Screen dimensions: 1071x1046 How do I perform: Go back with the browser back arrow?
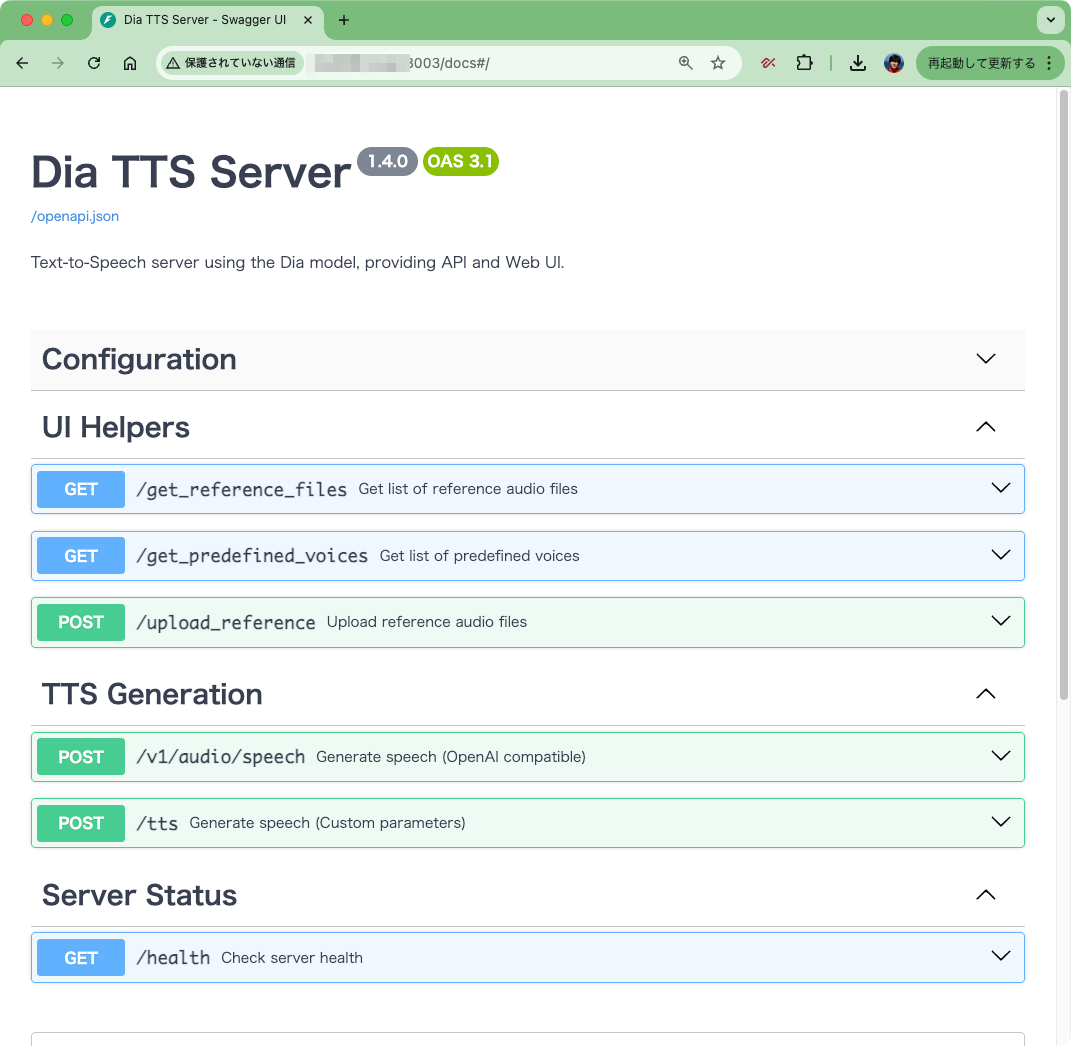(x=23, y=64)
